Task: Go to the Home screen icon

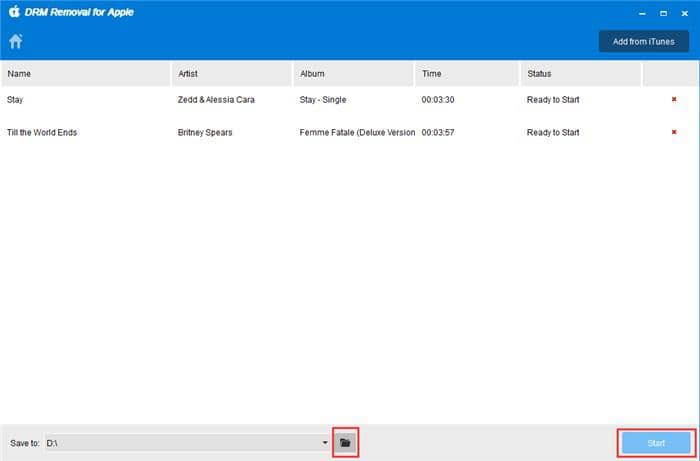Action: [x=16, y=41]
